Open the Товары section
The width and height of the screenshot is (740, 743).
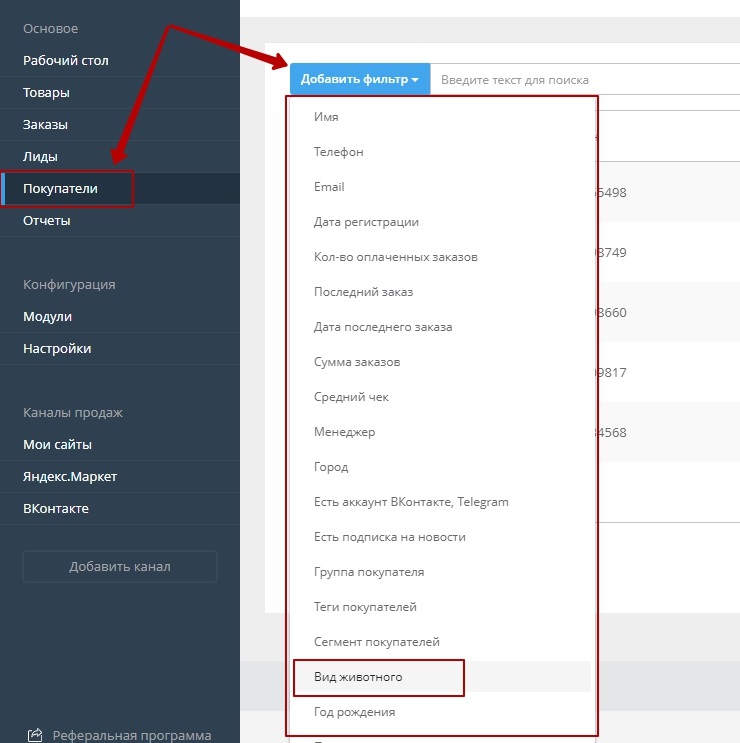pyautogui.click(x=46, y=92)
